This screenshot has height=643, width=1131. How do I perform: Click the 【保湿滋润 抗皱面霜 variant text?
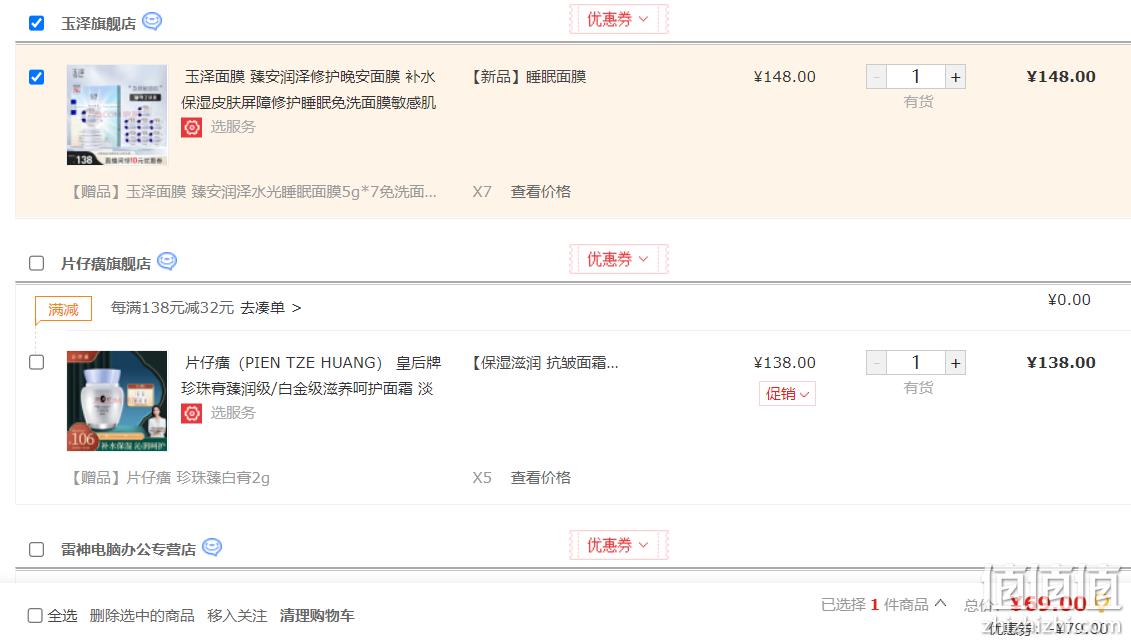click(544, 362)
